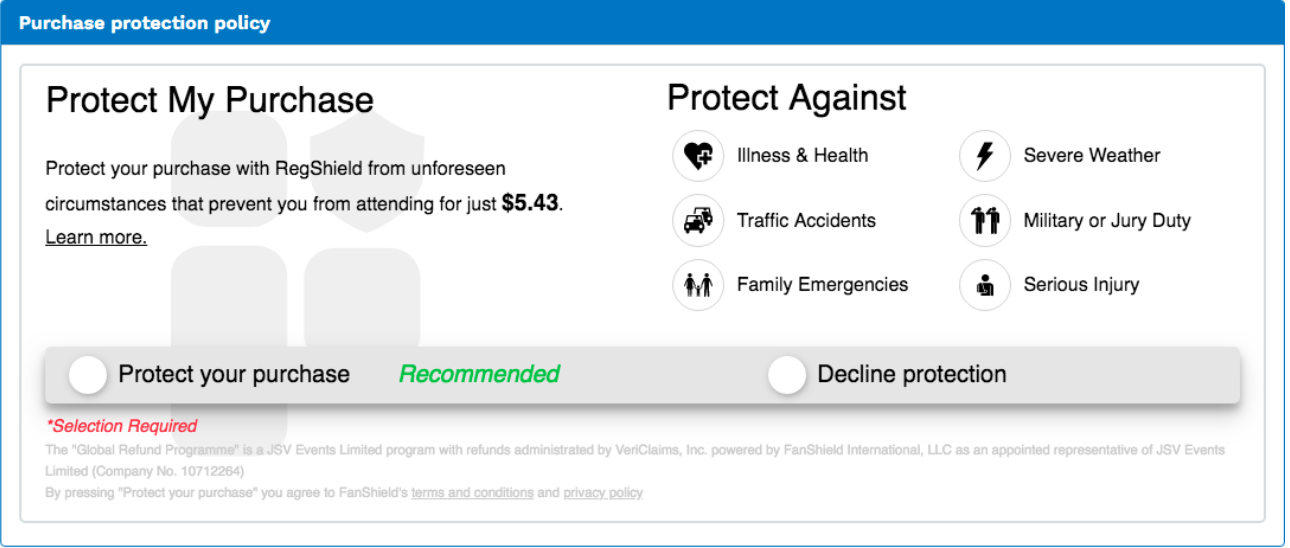
Task: Click the red Selection Required notice
Action: [122, 426]
